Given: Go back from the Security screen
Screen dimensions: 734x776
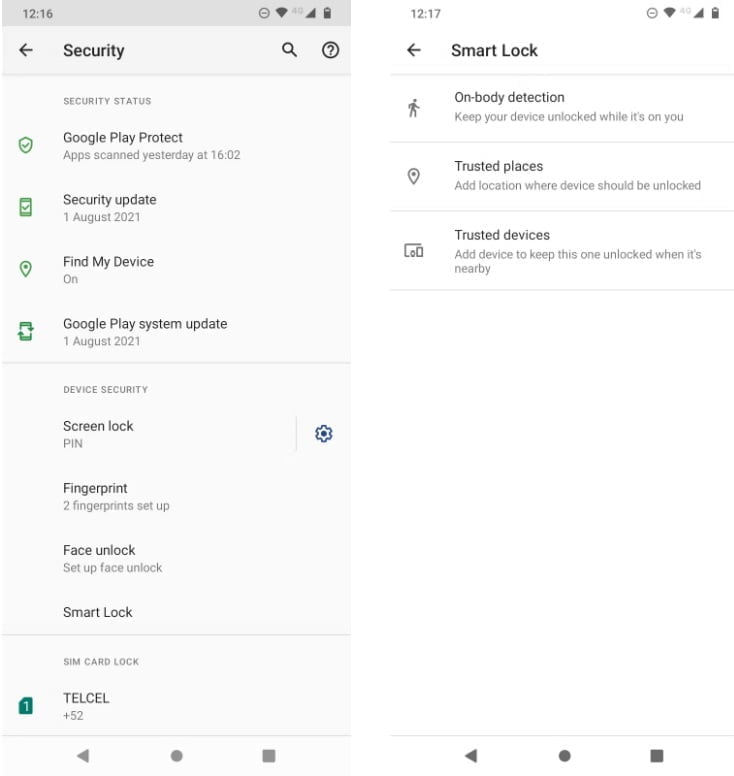Looking at the screenshot, I should click(x=26, y=50).
